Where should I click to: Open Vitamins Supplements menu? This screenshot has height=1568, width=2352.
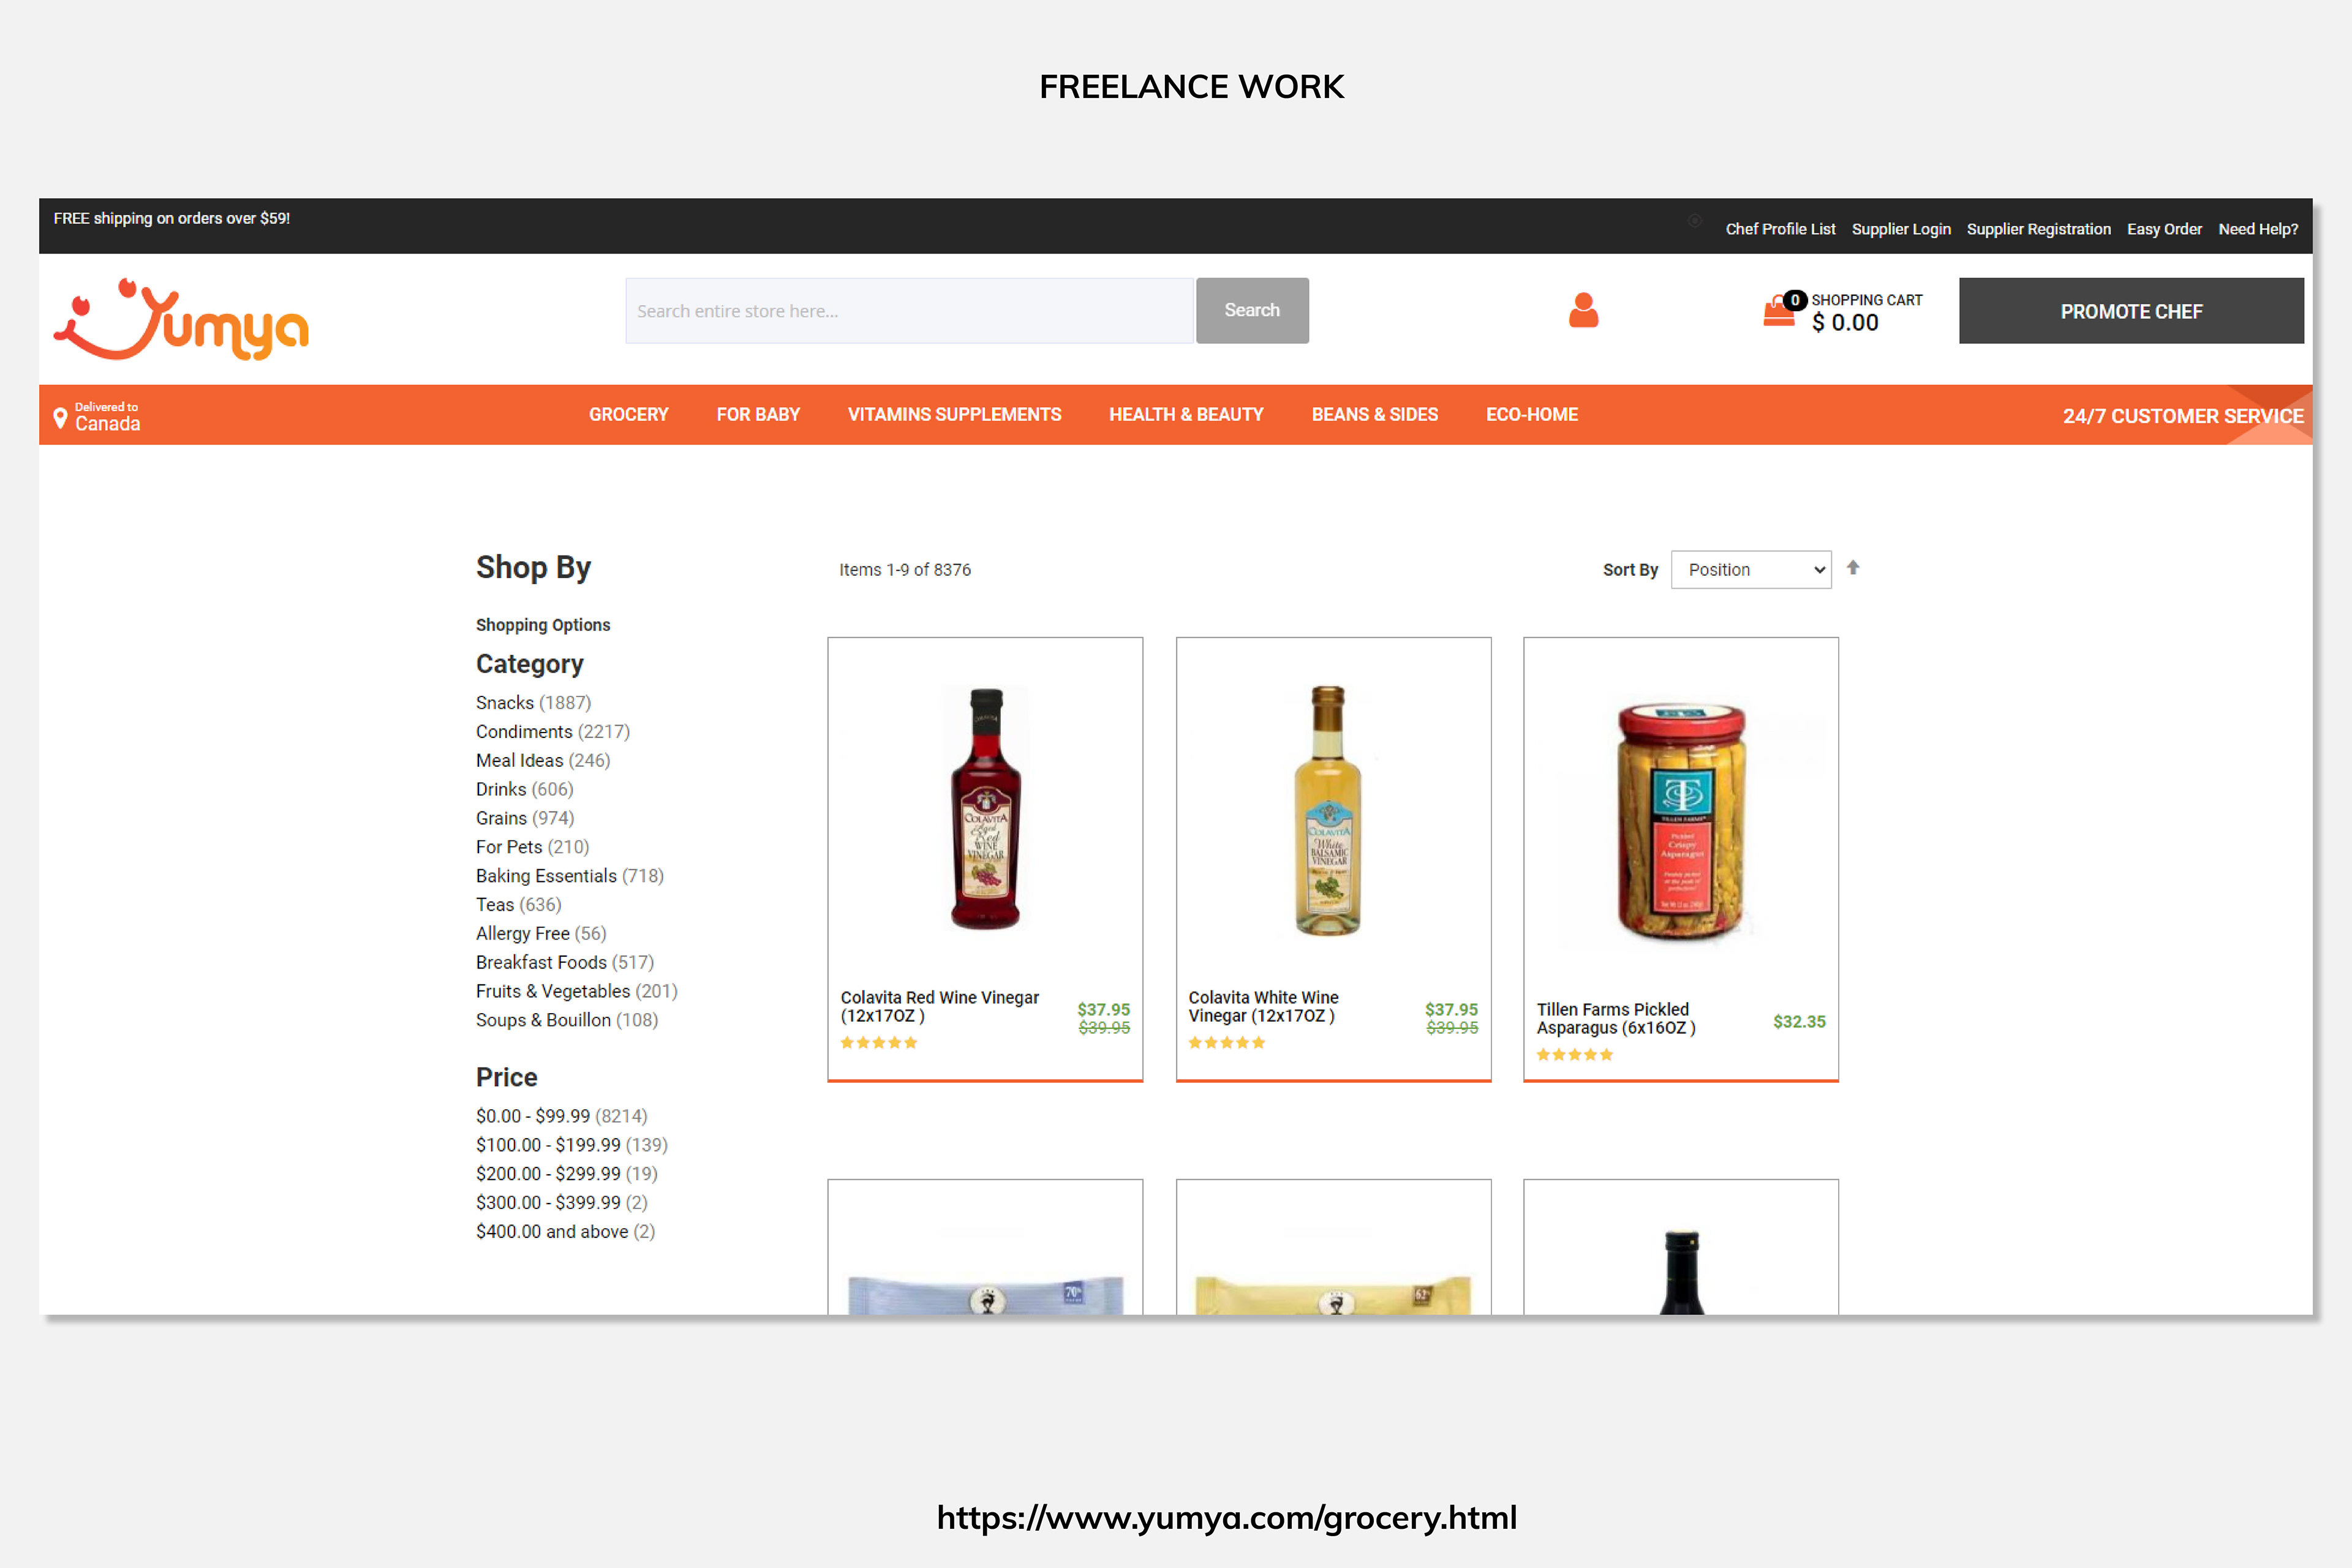954,415
